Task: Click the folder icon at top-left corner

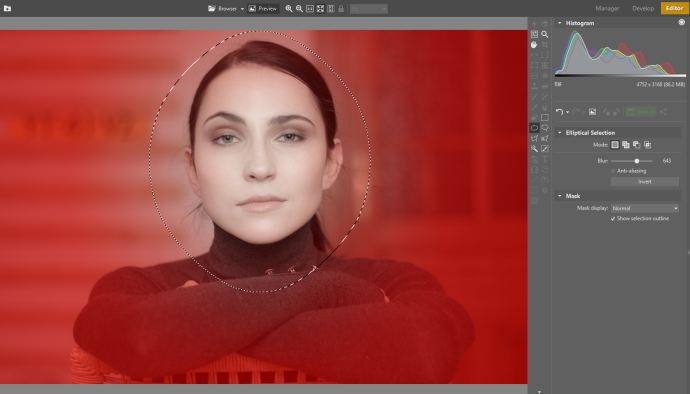Action: pyautogui.click(x=7, y=8)
